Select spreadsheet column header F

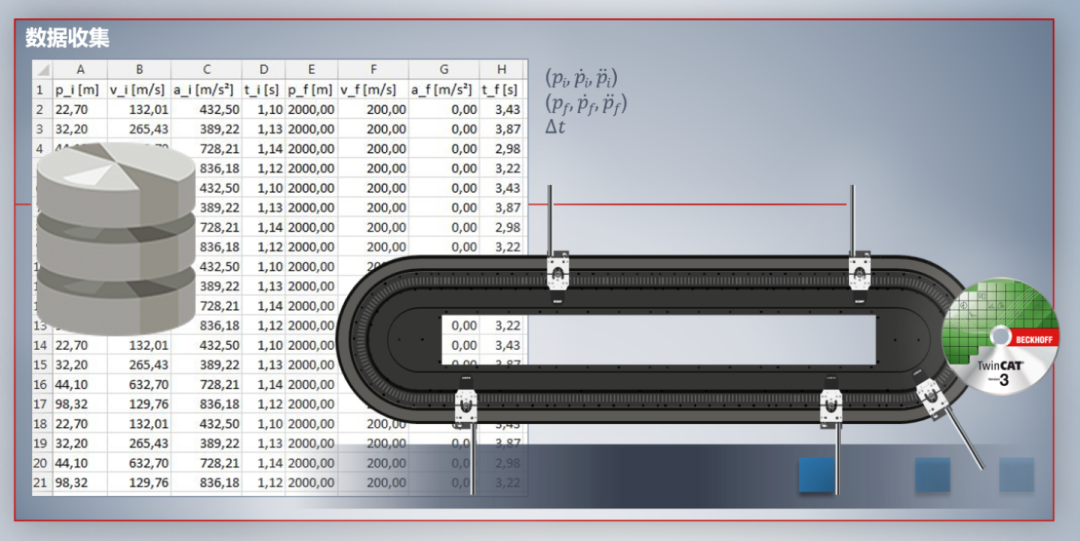coord(373,69)
